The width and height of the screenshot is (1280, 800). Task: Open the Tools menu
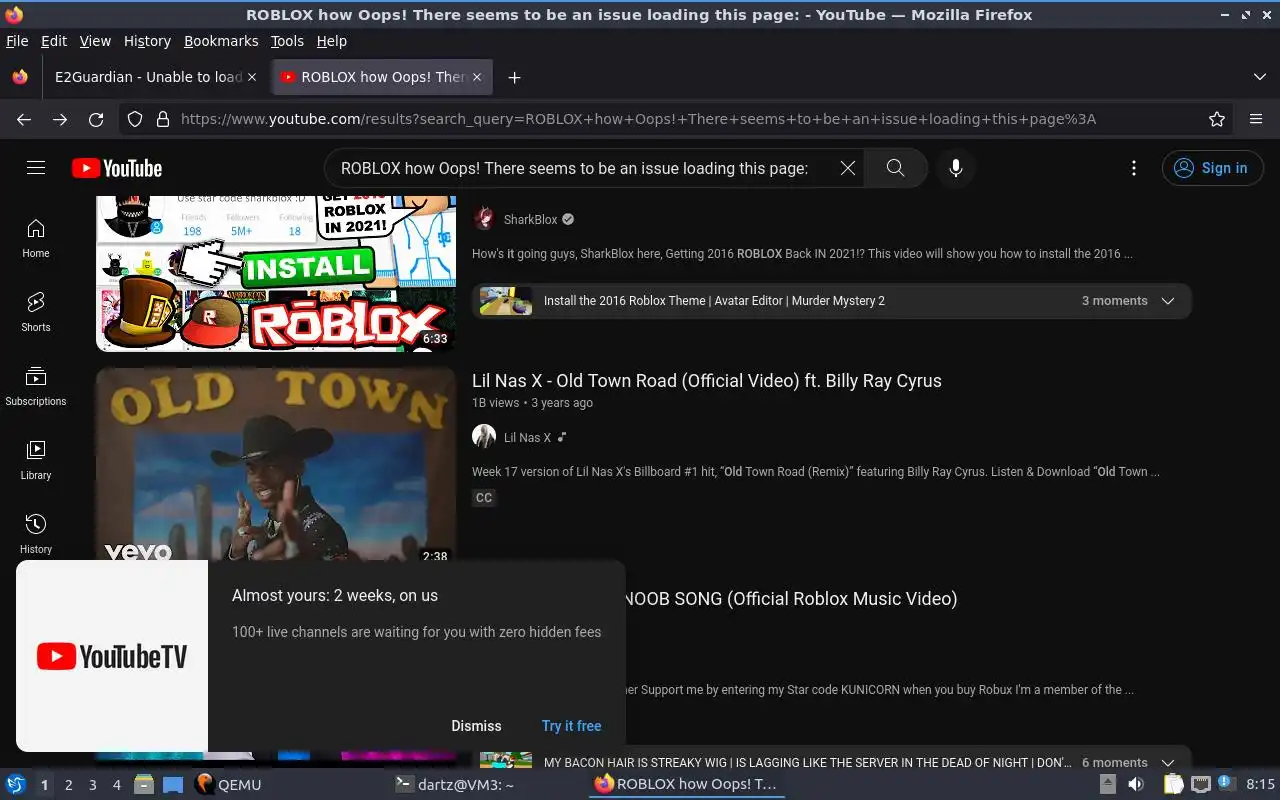(x=287, y=41)
